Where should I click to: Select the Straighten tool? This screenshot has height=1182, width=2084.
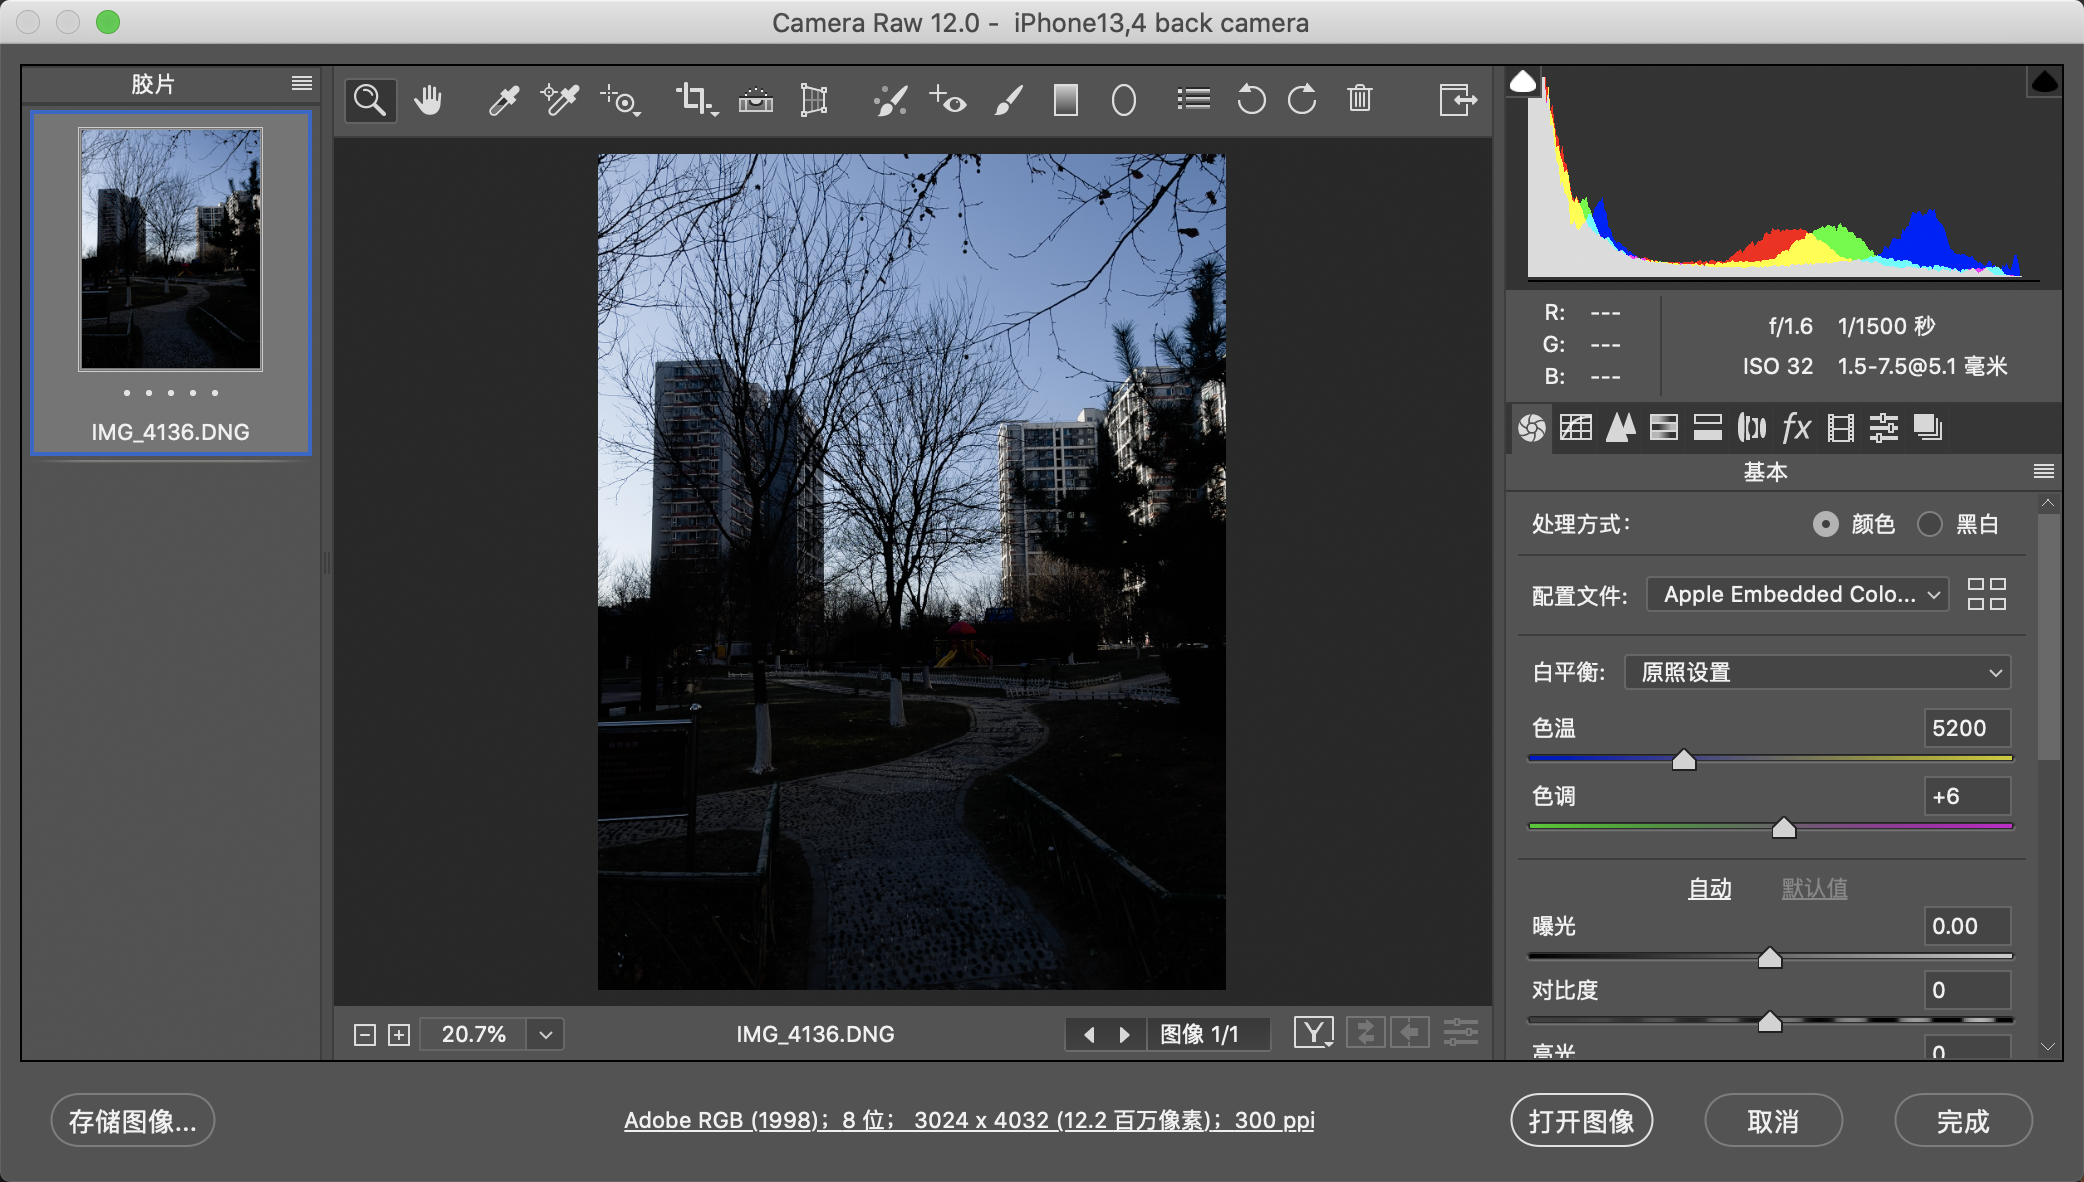point(756,100)
